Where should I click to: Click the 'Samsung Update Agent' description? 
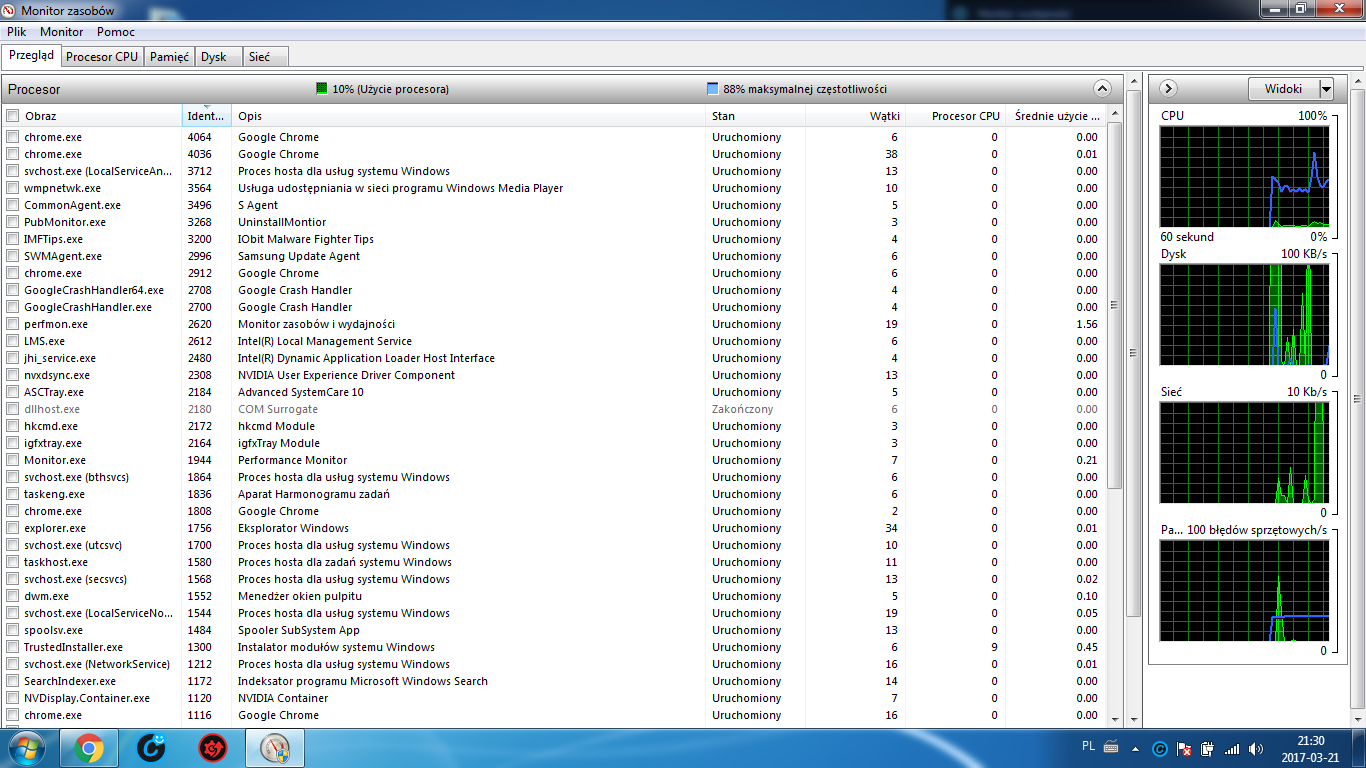coord(299,256)
